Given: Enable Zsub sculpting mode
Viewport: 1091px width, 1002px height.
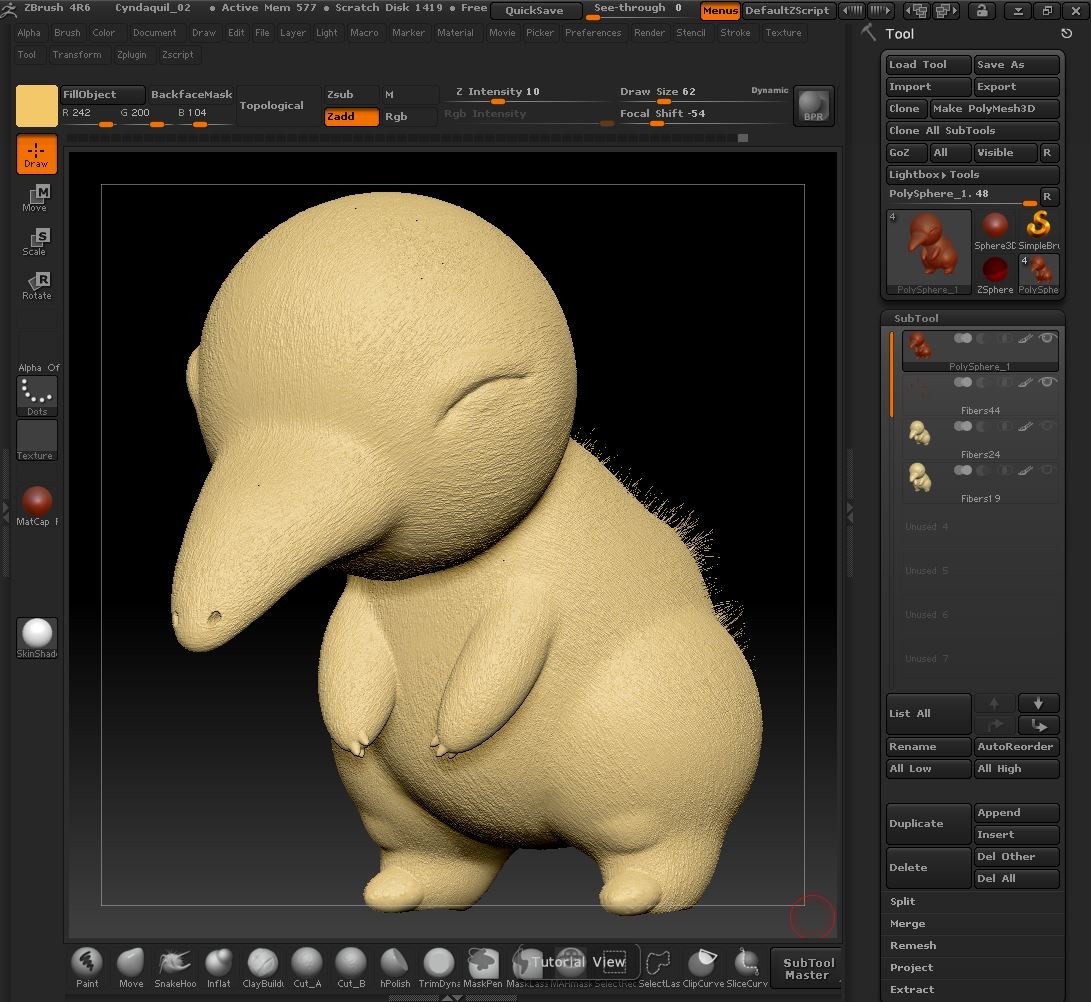Looking at the screenshot, I should pos(349,94).
